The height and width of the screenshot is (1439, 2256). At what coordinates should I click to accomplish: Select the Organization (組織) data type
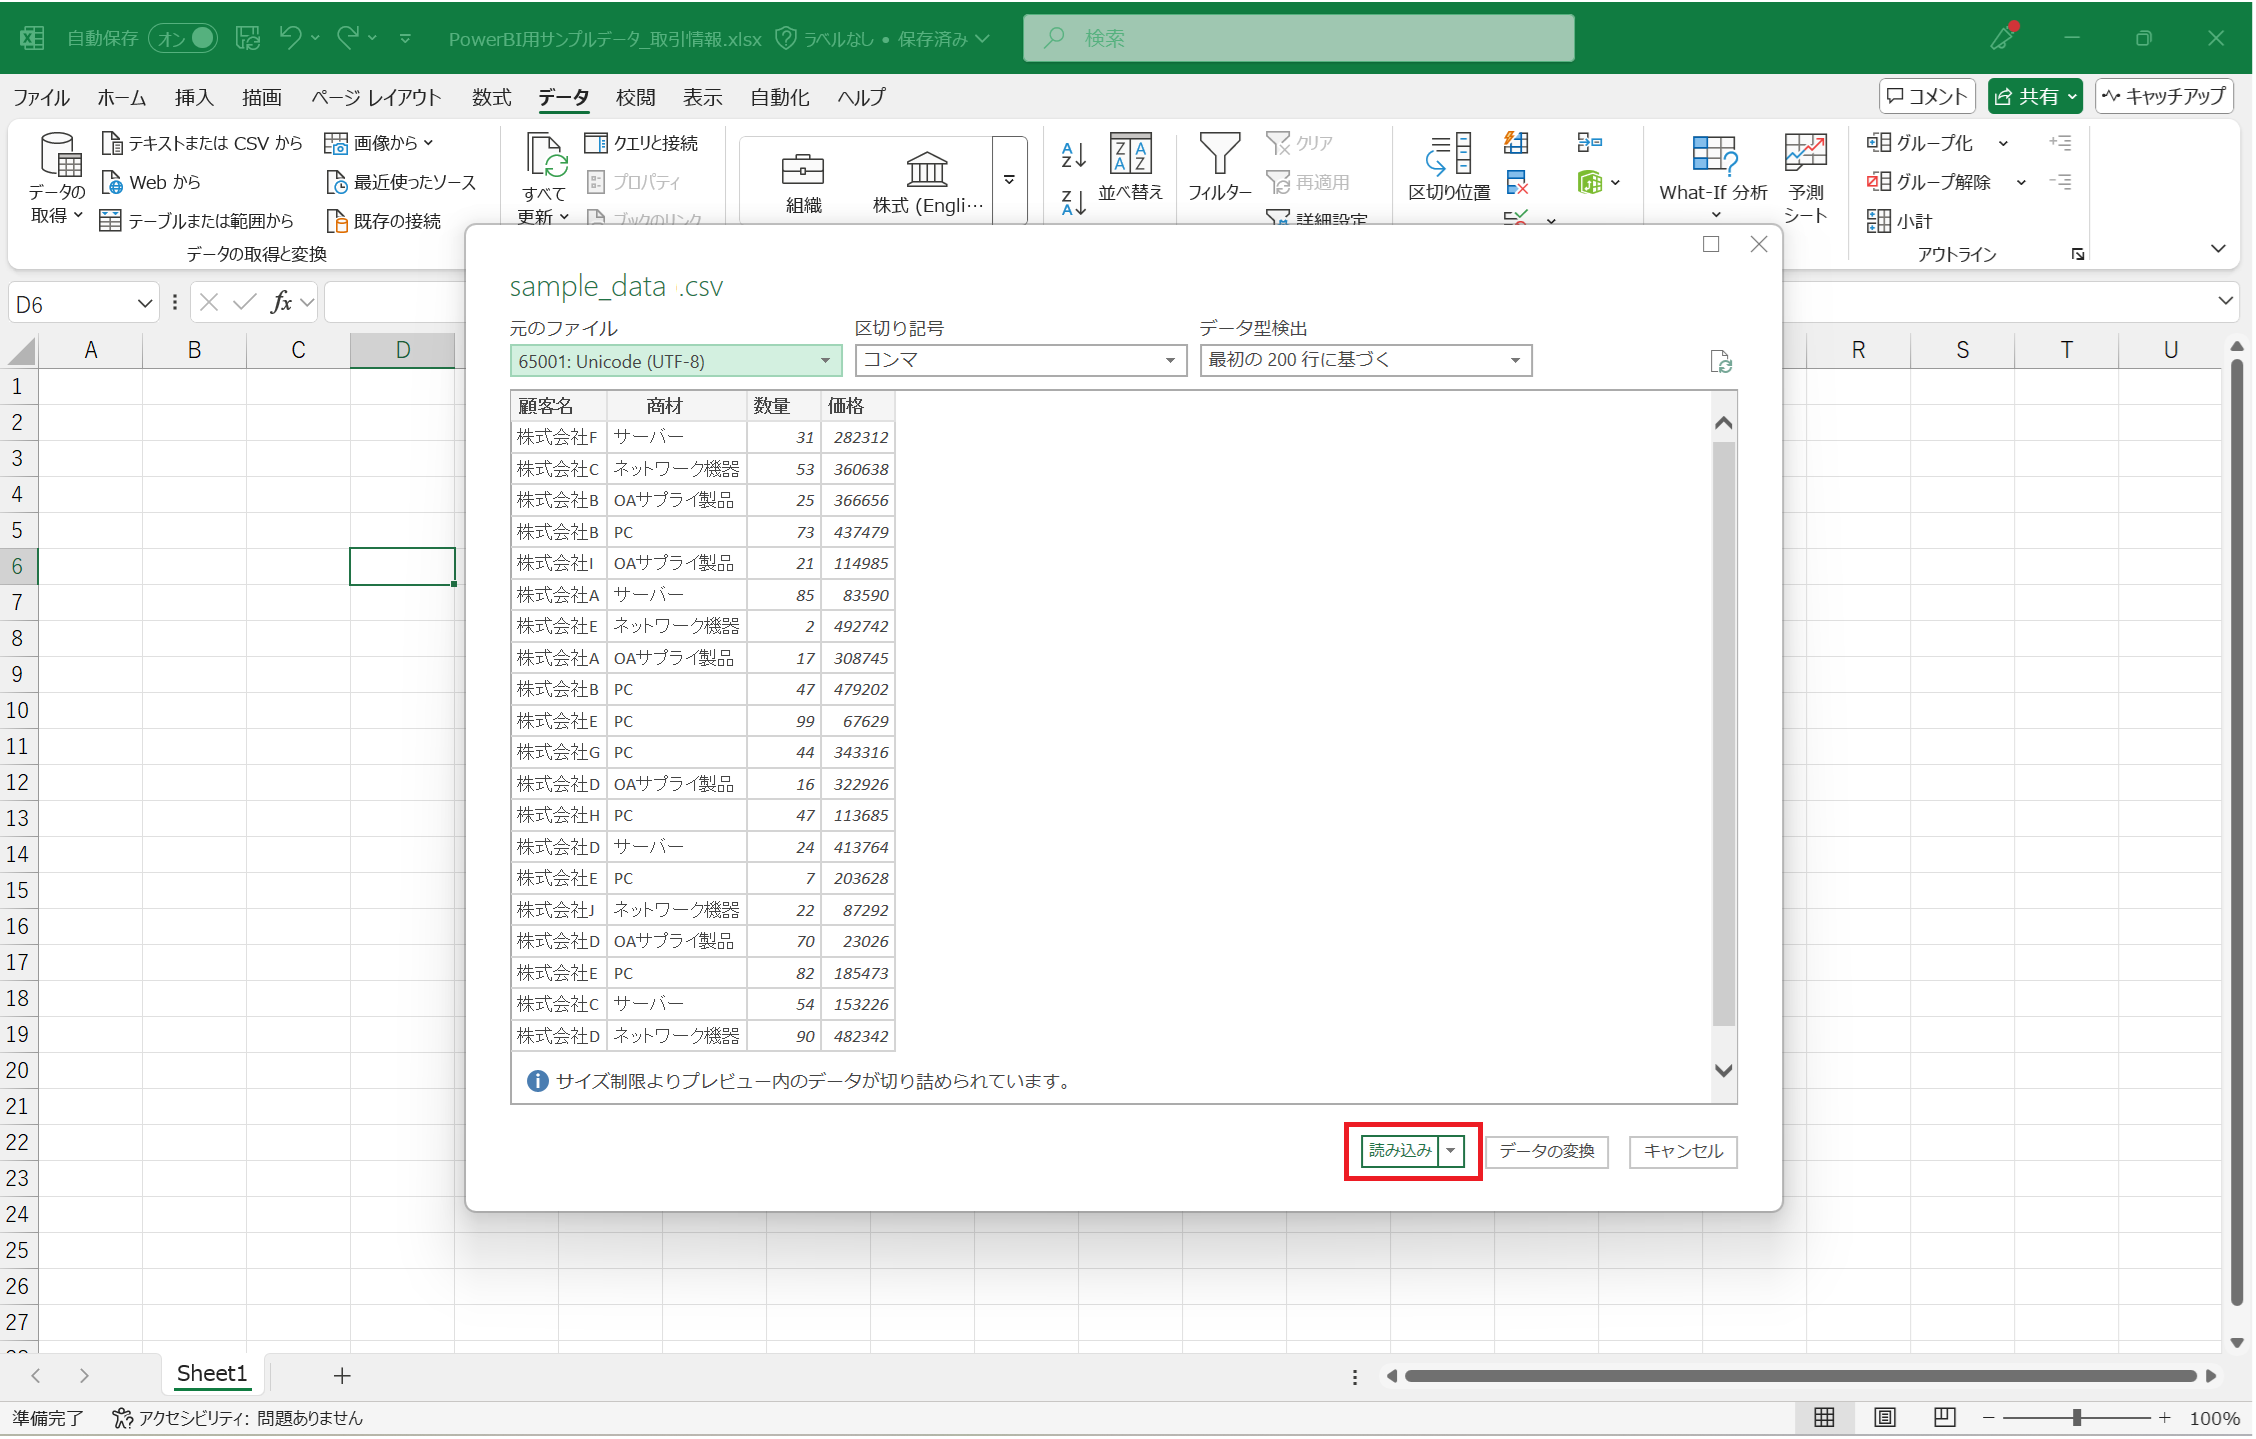coord(803,182)
